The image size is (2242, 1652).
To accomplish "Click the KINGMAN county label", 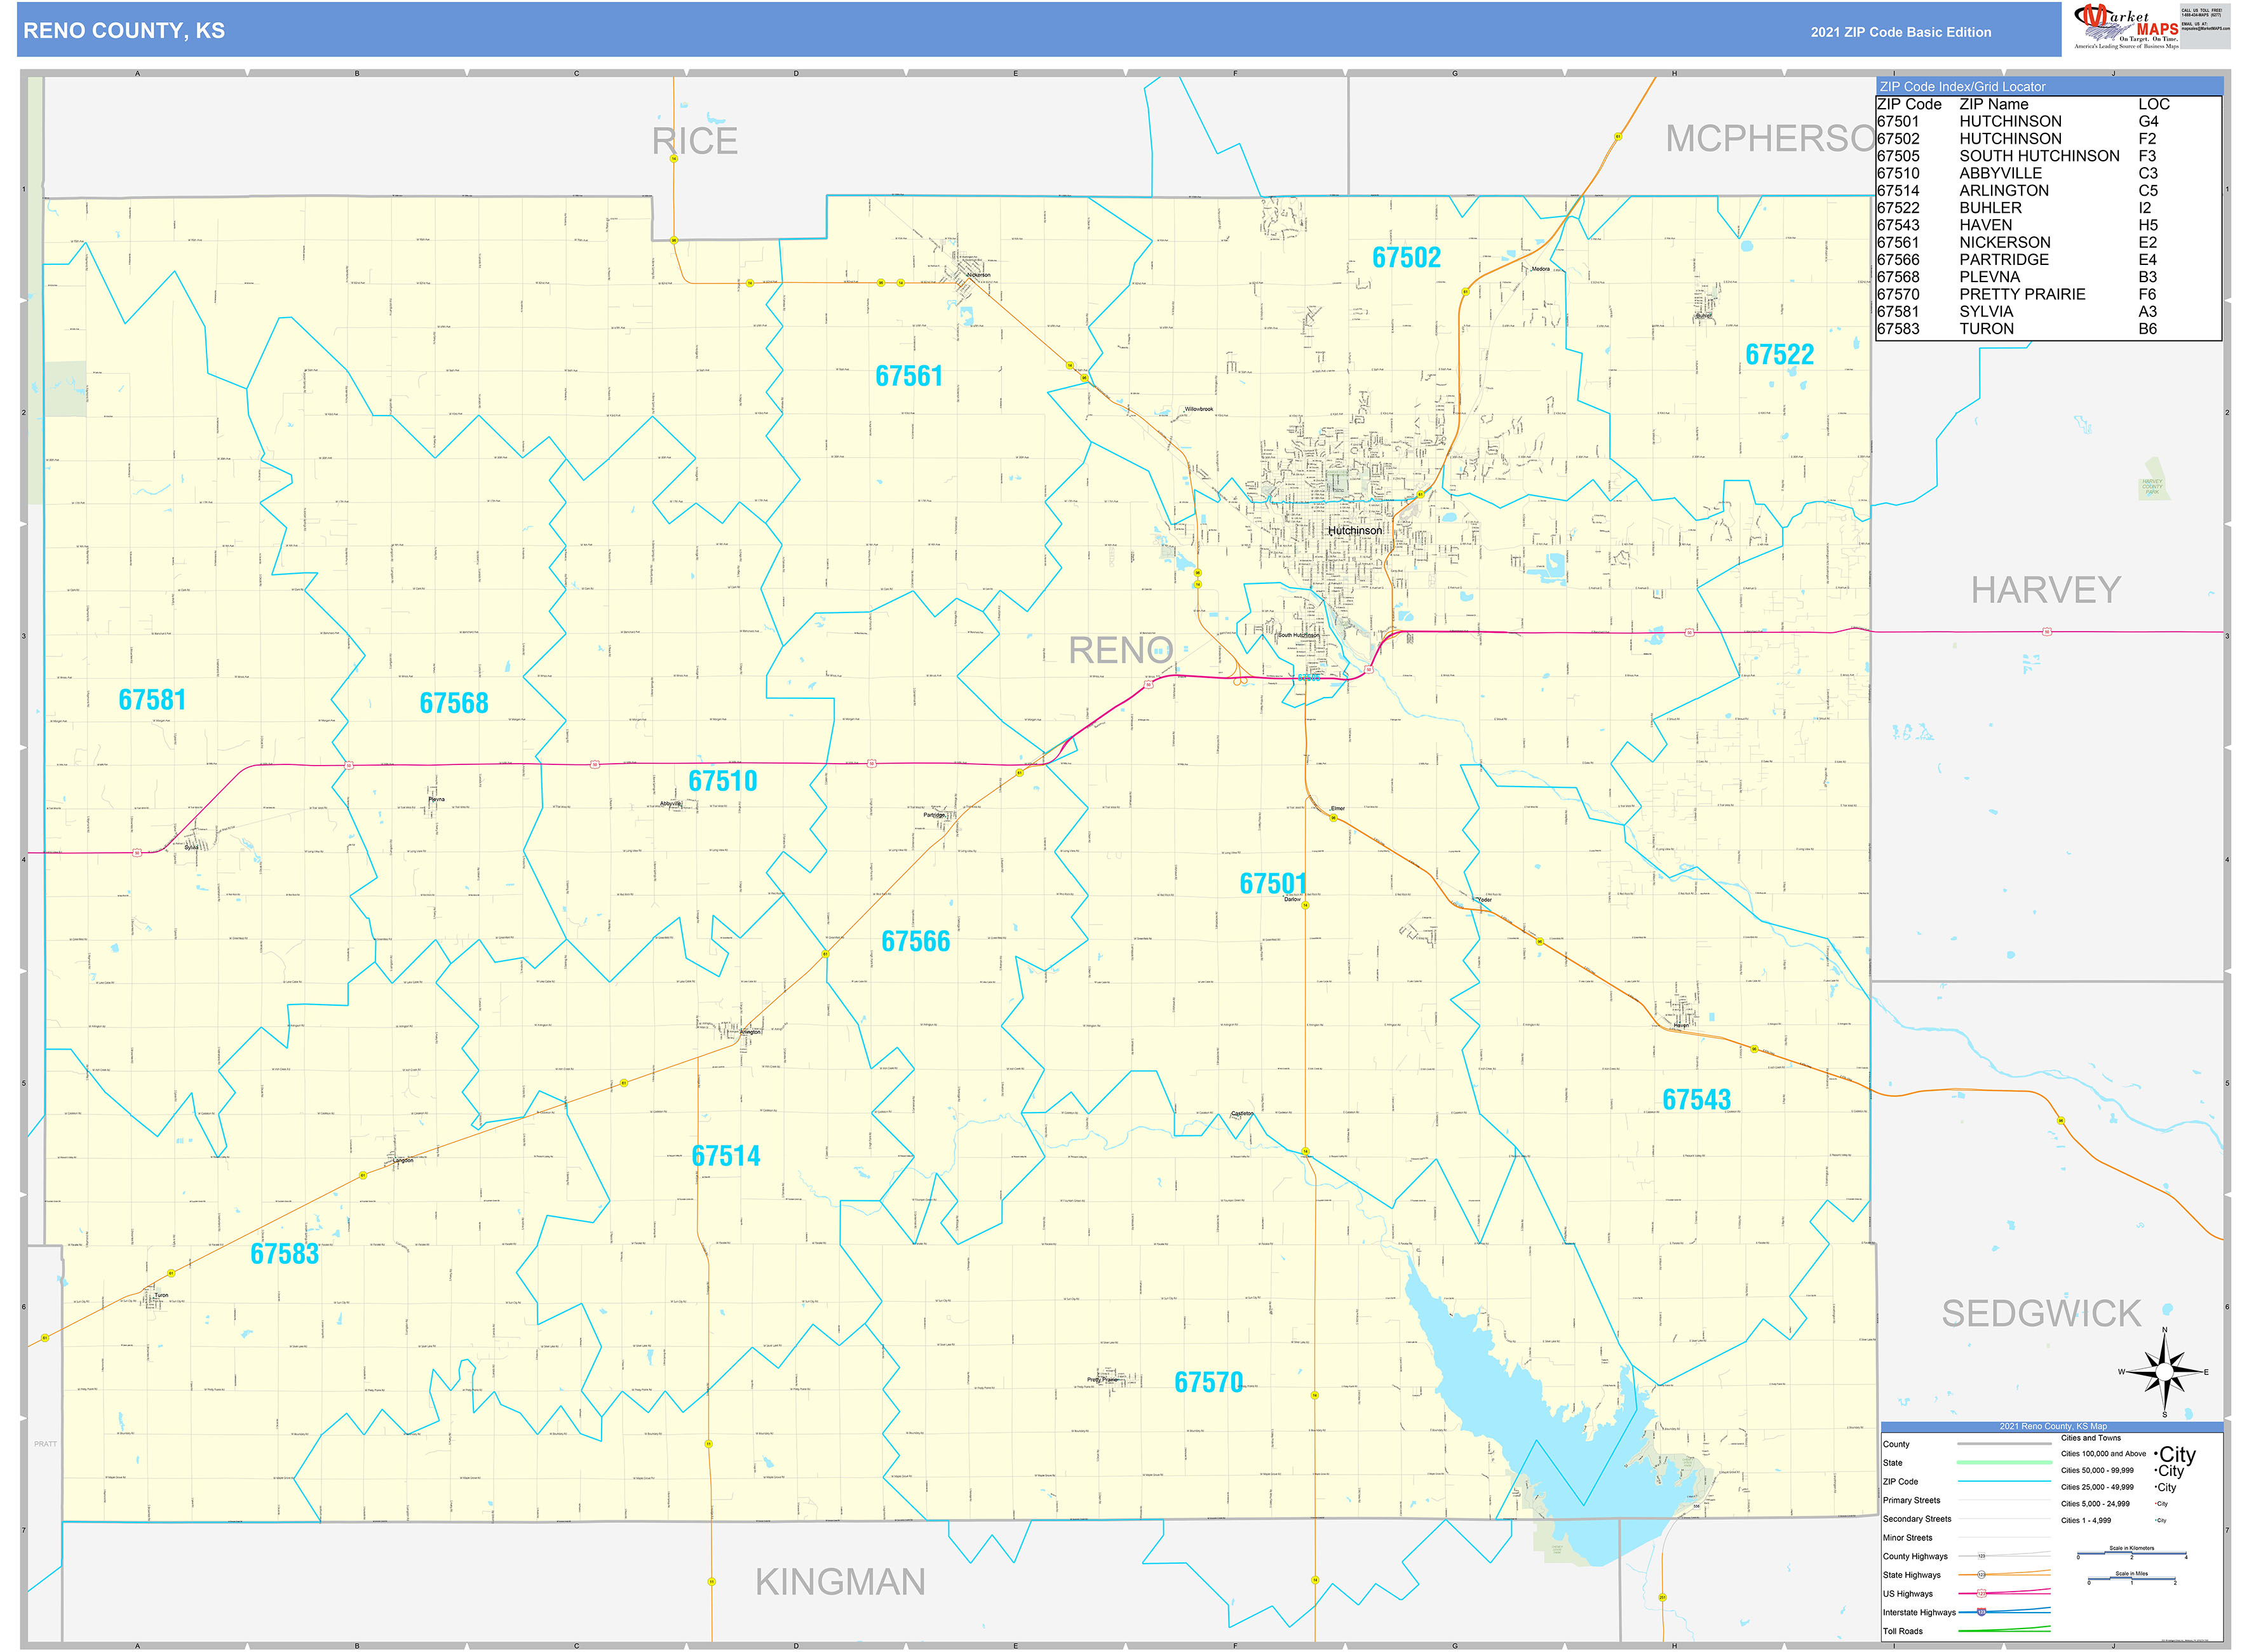I will 840,1582.
